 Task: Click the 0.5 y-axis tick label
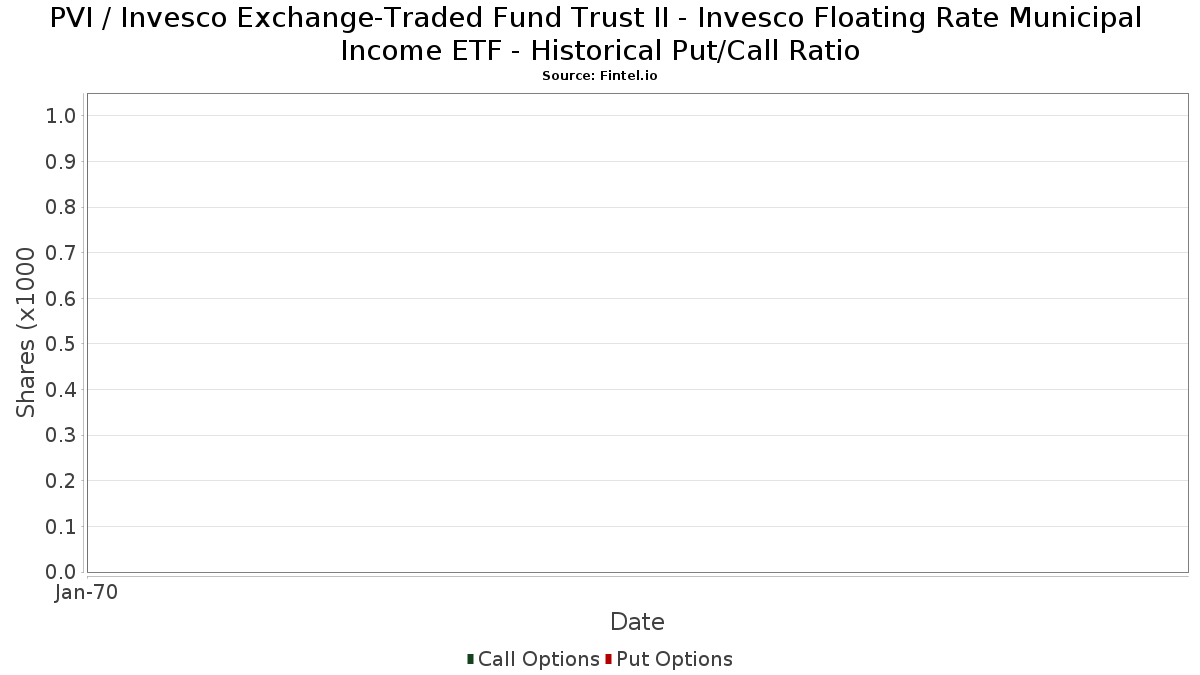coord(61,344)
